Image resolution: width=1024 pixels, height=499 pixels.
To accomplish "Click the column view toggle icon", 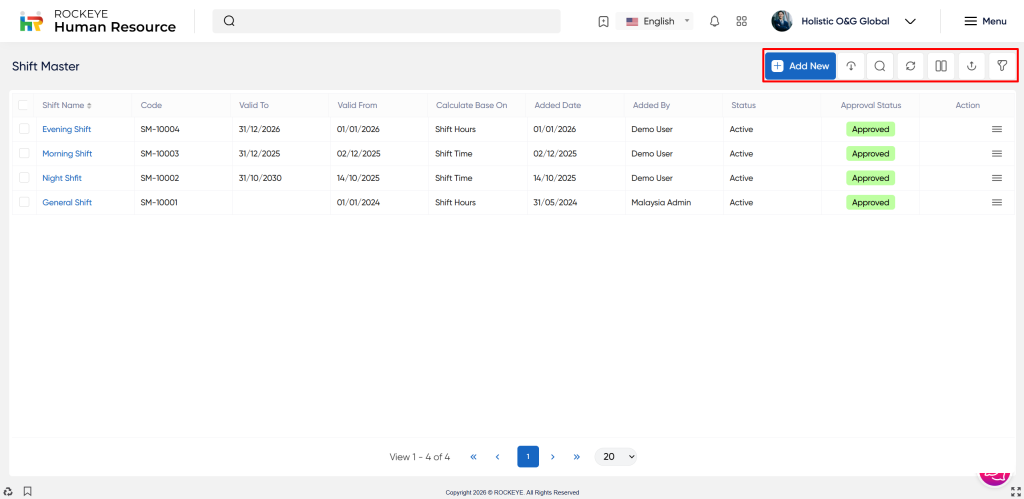I will click(941, 66).
